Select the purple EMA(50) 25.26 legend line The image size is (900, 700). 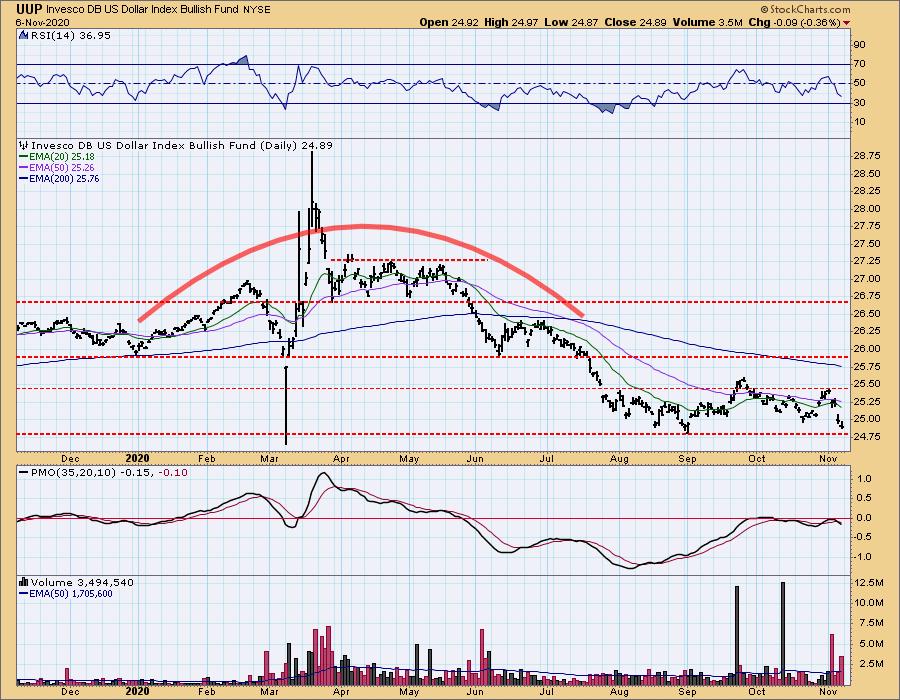point(24,168)
